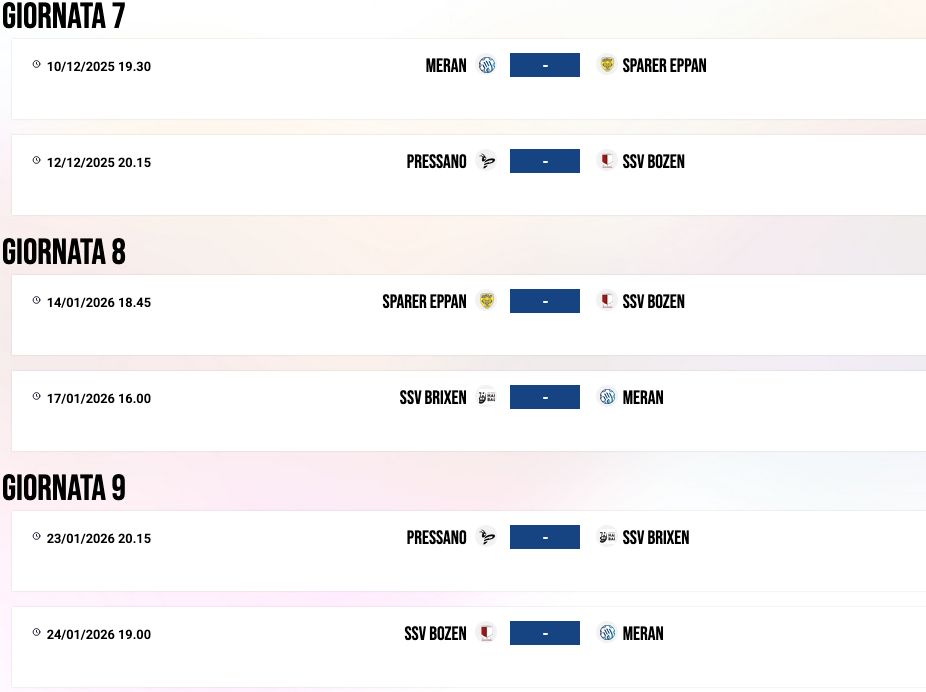
Task: Open score box for Meran vs Sparer Eppan
Action: (x=545, y=65)
